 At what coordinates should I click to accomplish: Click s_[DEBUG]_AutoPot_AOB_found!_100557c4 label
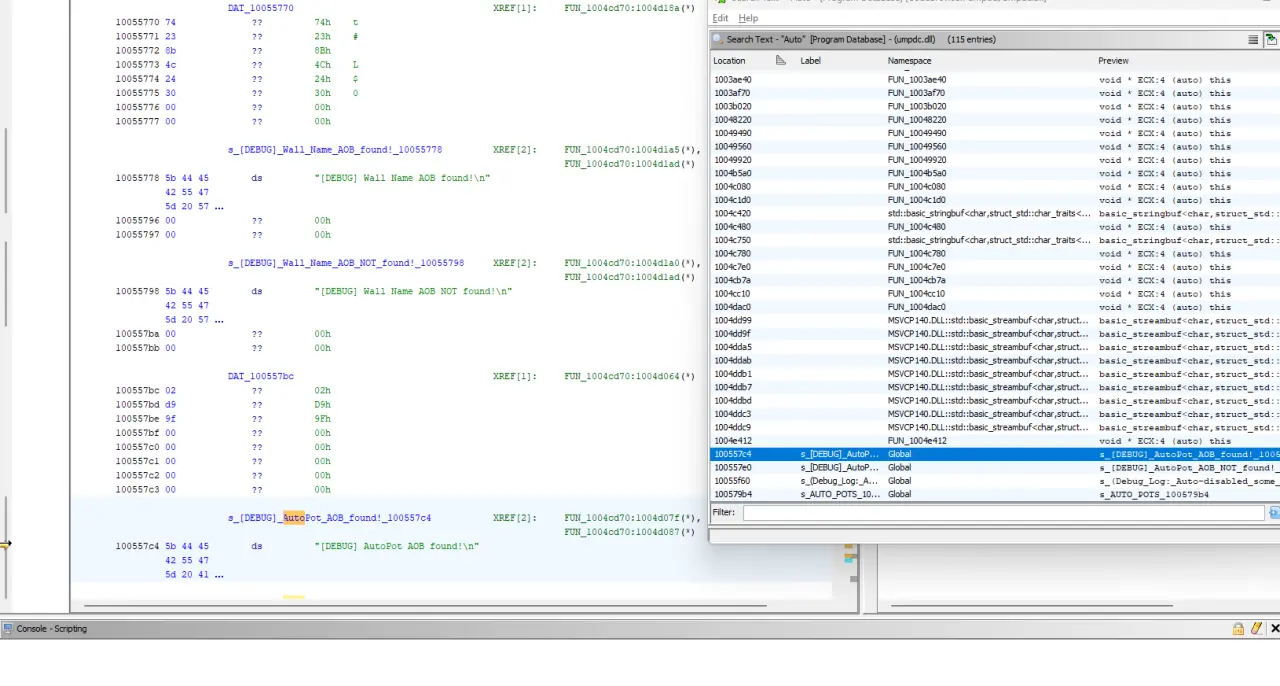tap(330, 518)
